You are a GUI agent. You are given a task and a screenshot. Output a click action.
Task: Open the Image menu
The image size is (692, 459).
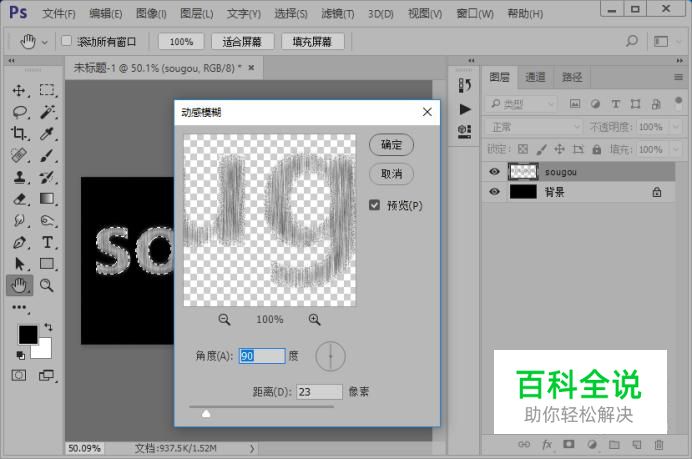pyautogui.click(x=151, y=14)
